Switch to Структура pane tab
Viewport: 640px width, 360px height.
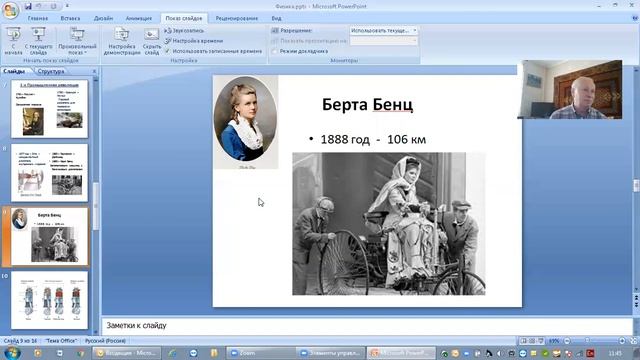pos(51,71)
